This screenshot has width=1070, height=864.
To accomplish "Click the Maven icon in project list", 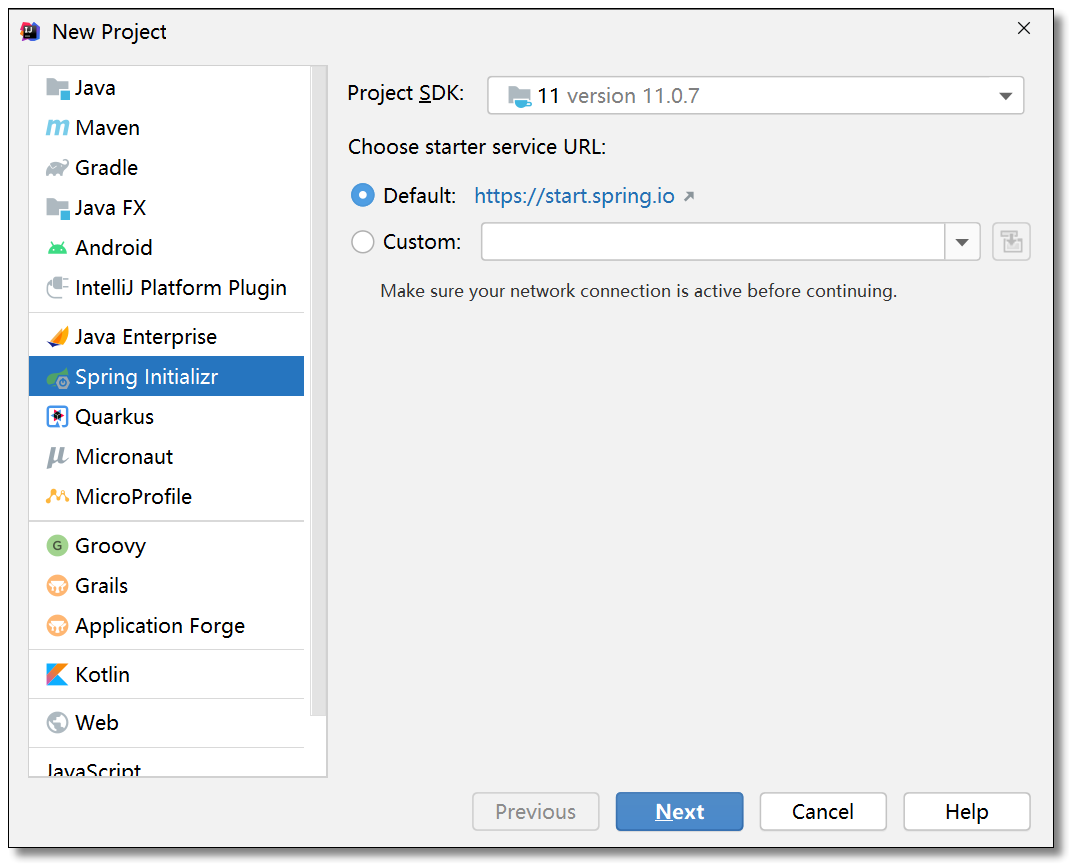I will click(x=58, y=128).
